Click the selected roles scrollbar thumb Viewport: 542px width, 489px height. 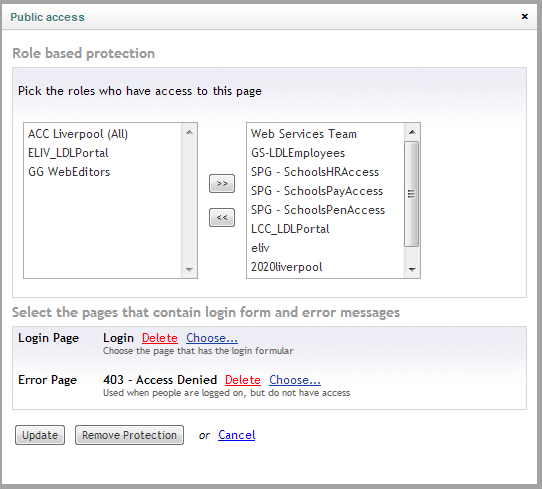tap(411, 194)
